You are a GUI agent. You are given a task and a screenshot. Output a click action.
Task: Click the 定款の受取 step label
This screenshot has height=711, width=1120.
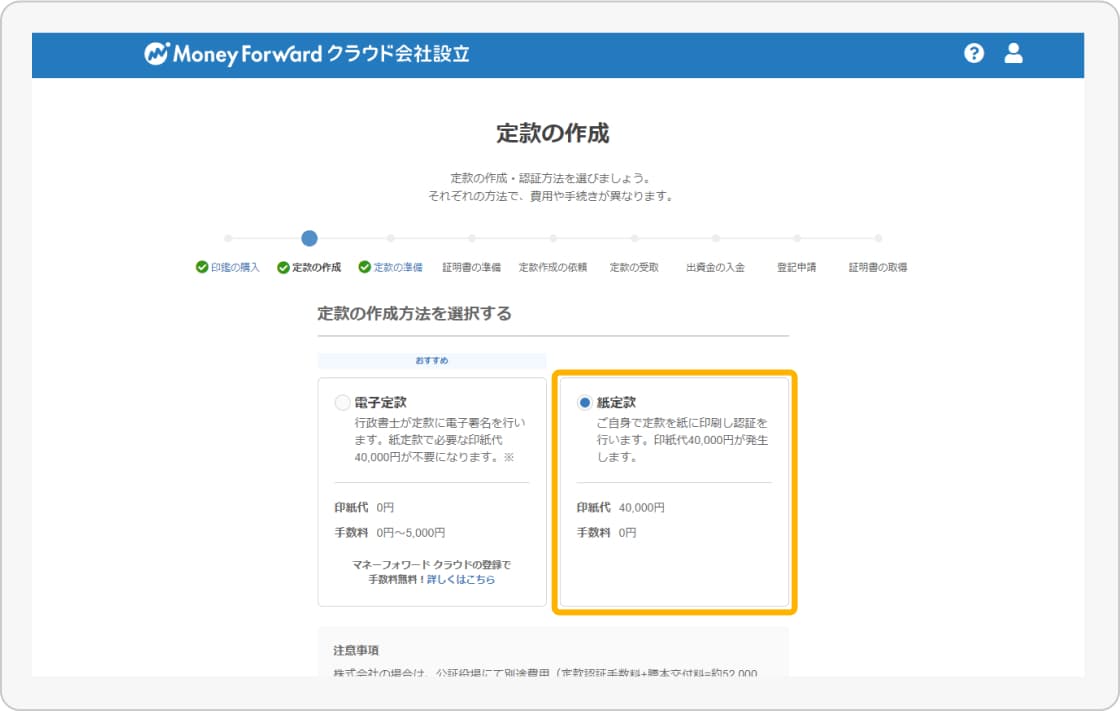(x=634, y=268)
